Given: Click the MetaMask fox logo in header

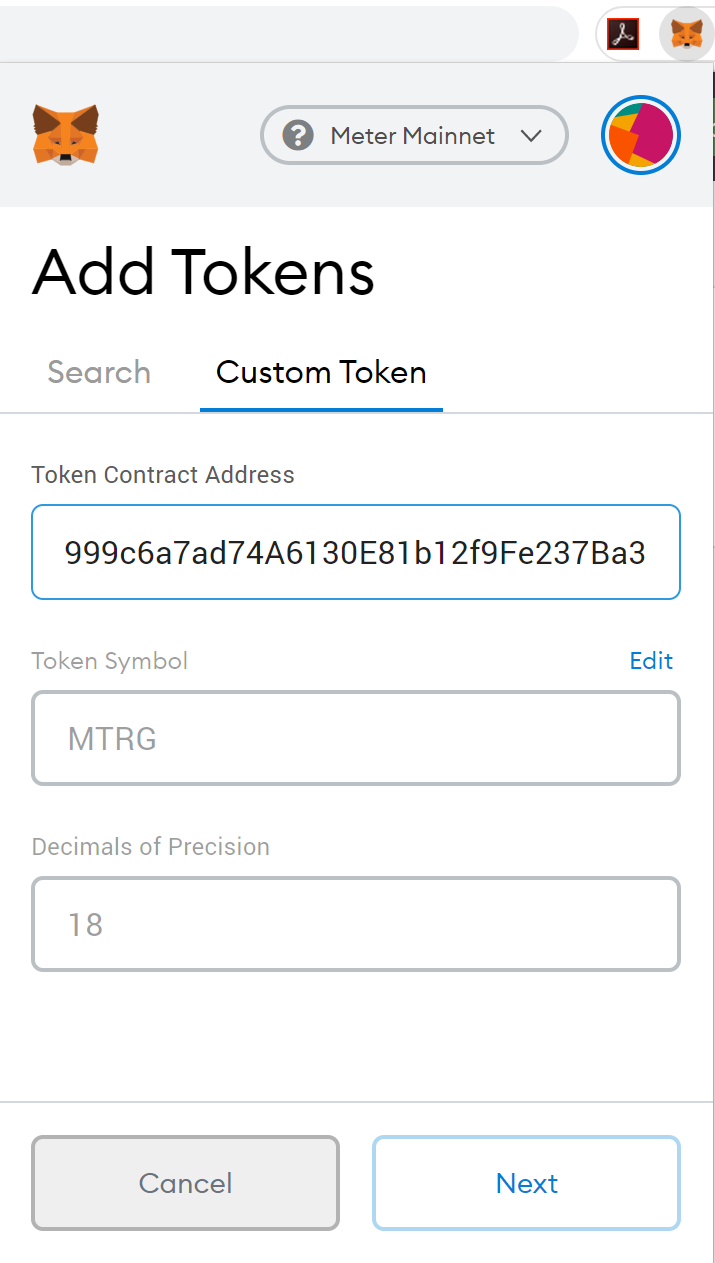Looking at the screenshot, I should tap(66, 135).
